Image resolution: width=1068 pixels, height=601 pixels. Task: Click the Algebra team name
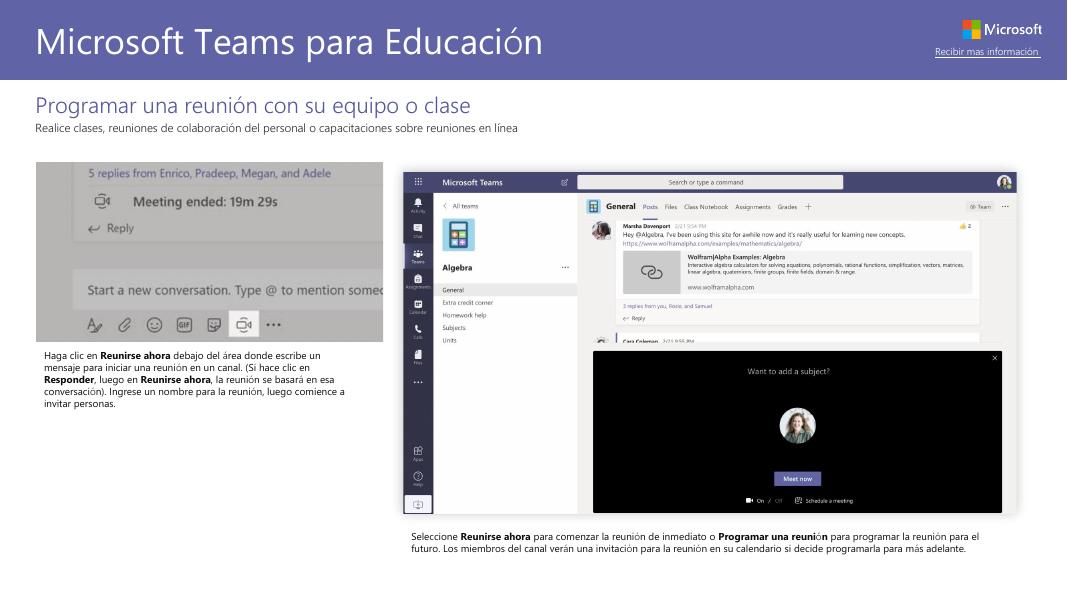coord(457,268)
